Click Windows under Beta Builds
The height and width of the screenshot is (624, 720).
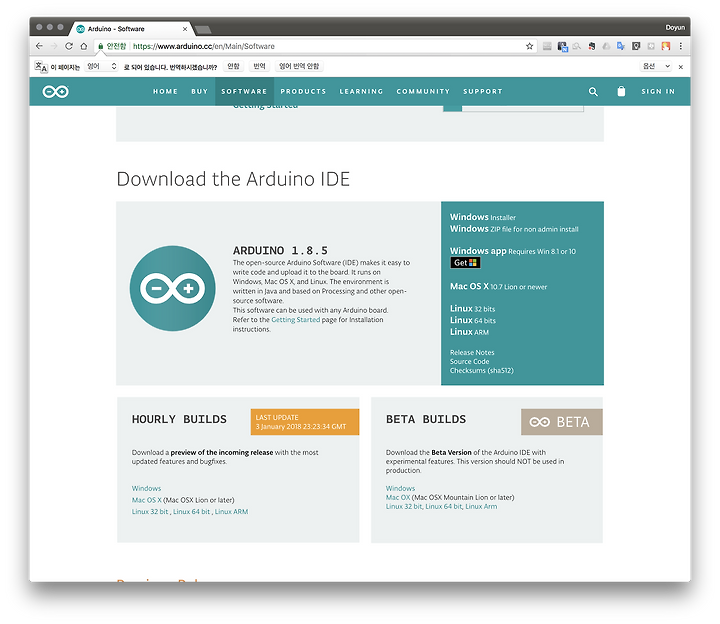point(400,488)
